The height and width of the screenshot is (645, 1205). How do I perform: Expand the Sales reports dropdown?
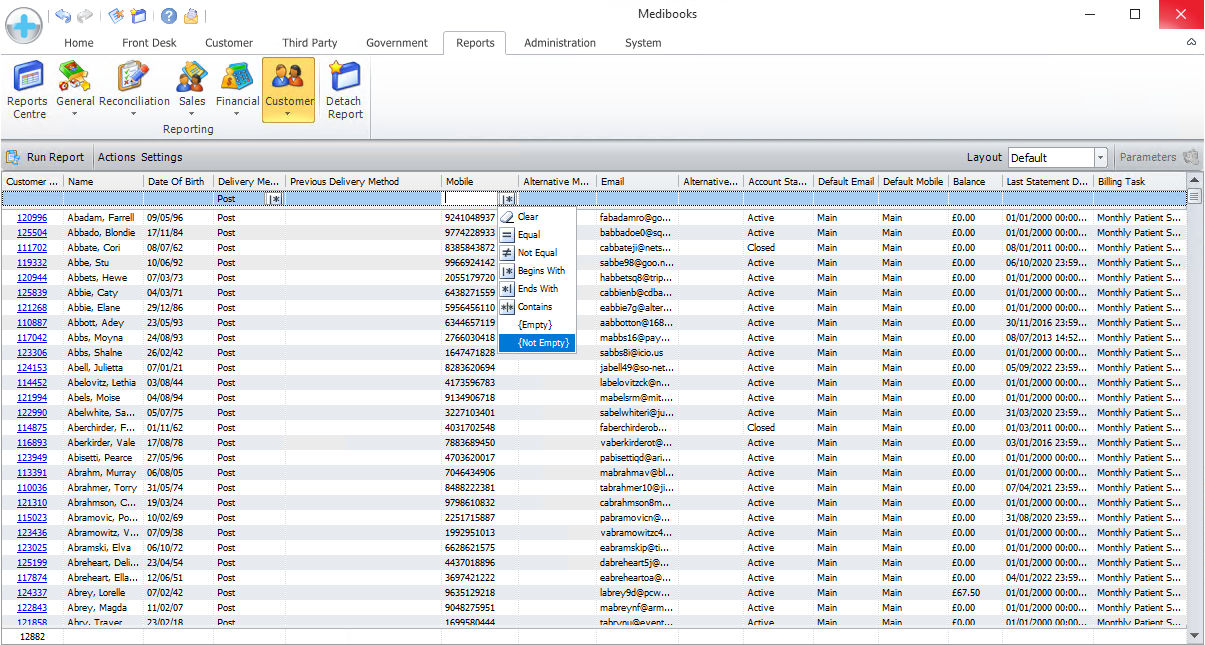coord(192,113)
